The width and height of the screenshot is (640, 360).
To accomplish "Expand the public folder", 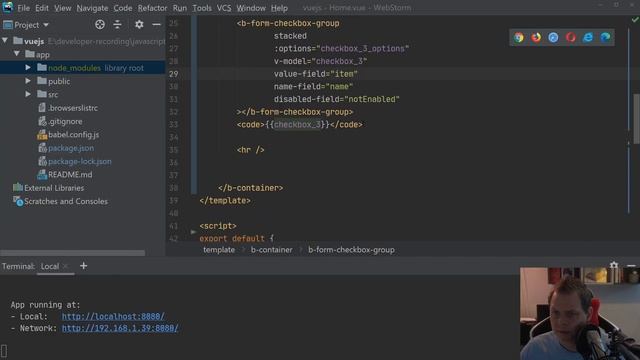I will pos(28,81).
